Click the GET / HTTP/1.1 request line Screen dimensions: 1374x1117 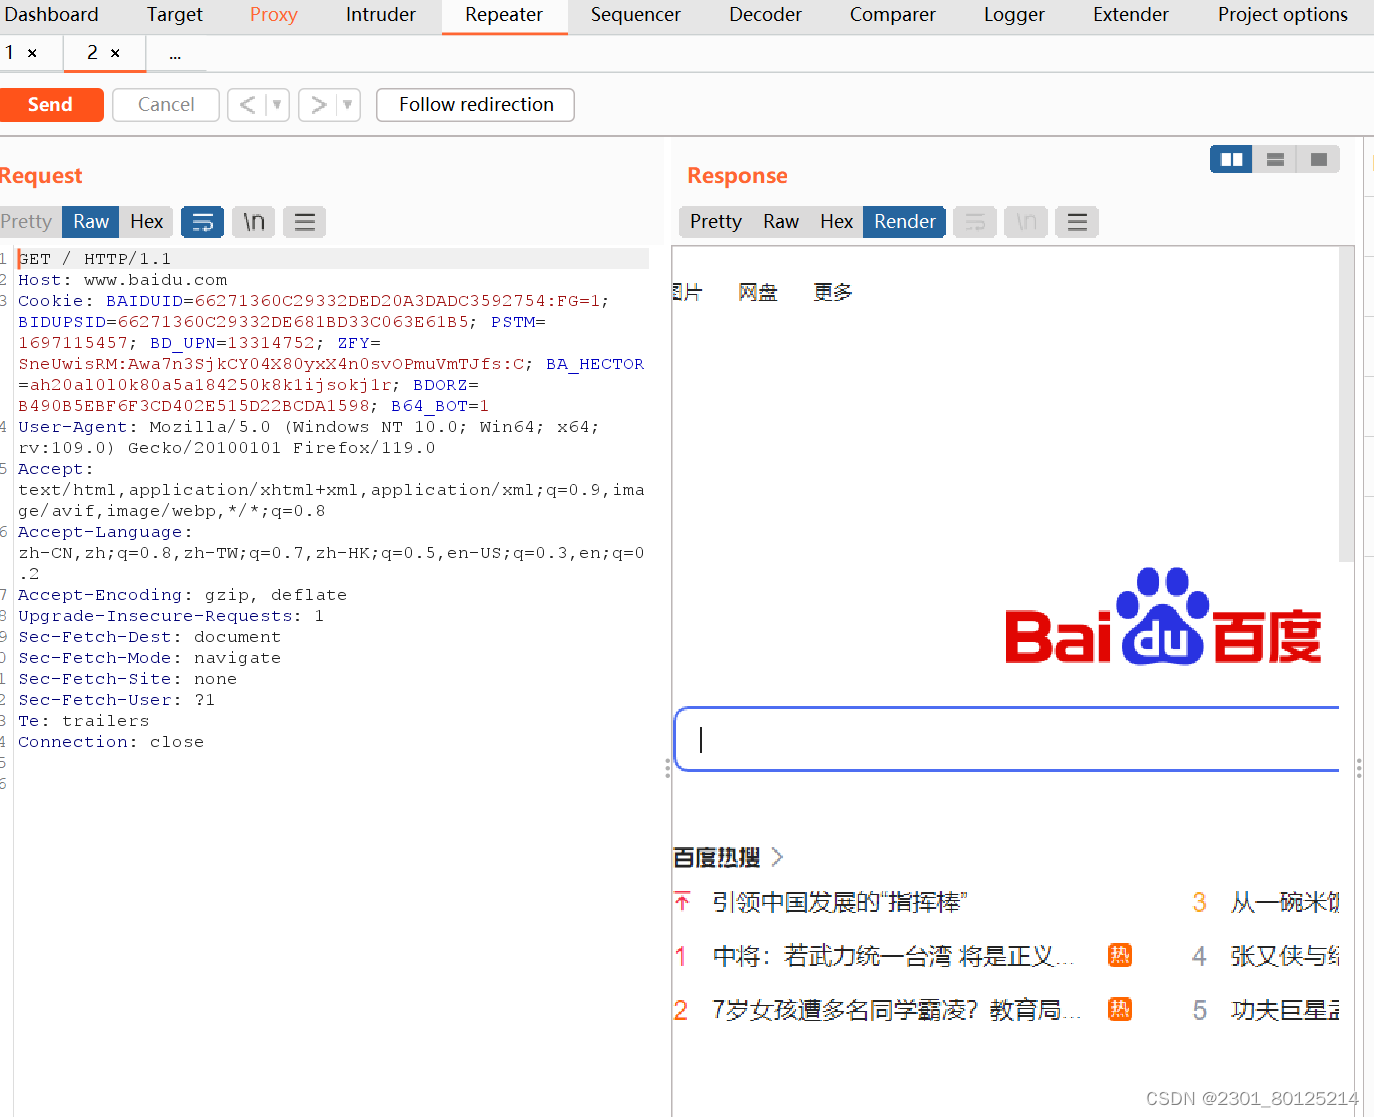pyautogui.click(x=95, y=259)
